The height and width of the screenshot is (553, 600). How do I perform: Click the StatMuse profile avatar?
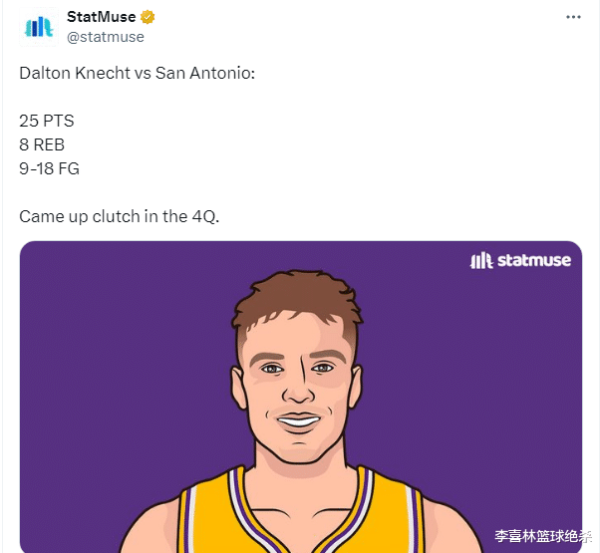(39, 27)
